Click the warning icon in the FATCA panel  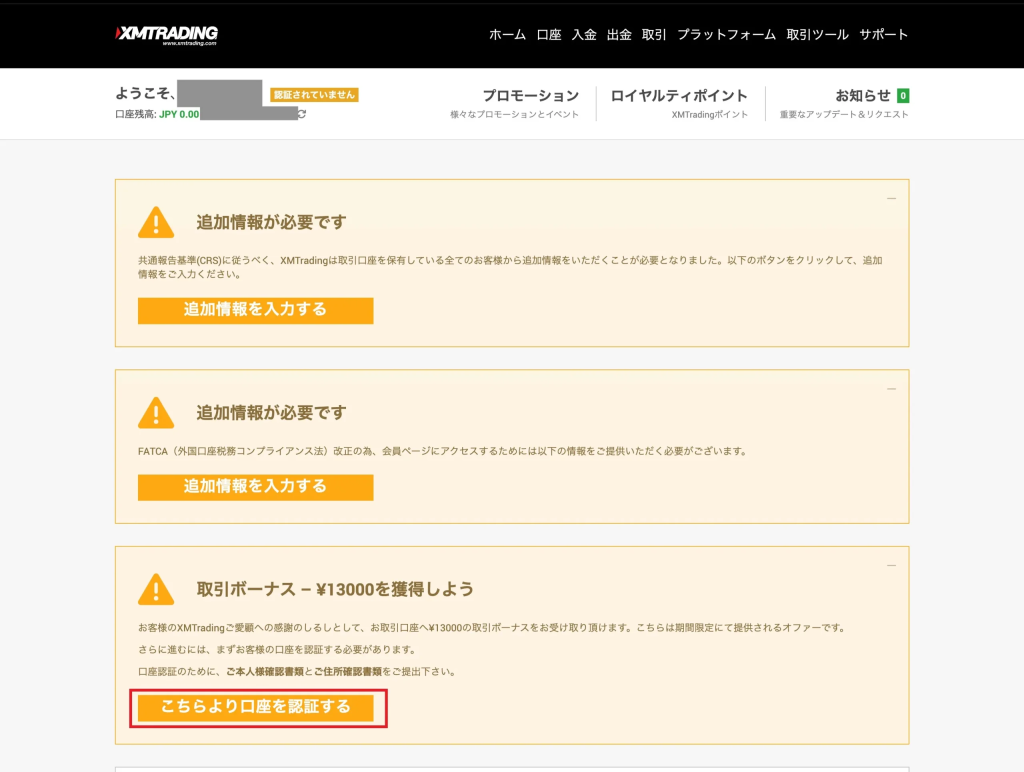pos(156,412)
